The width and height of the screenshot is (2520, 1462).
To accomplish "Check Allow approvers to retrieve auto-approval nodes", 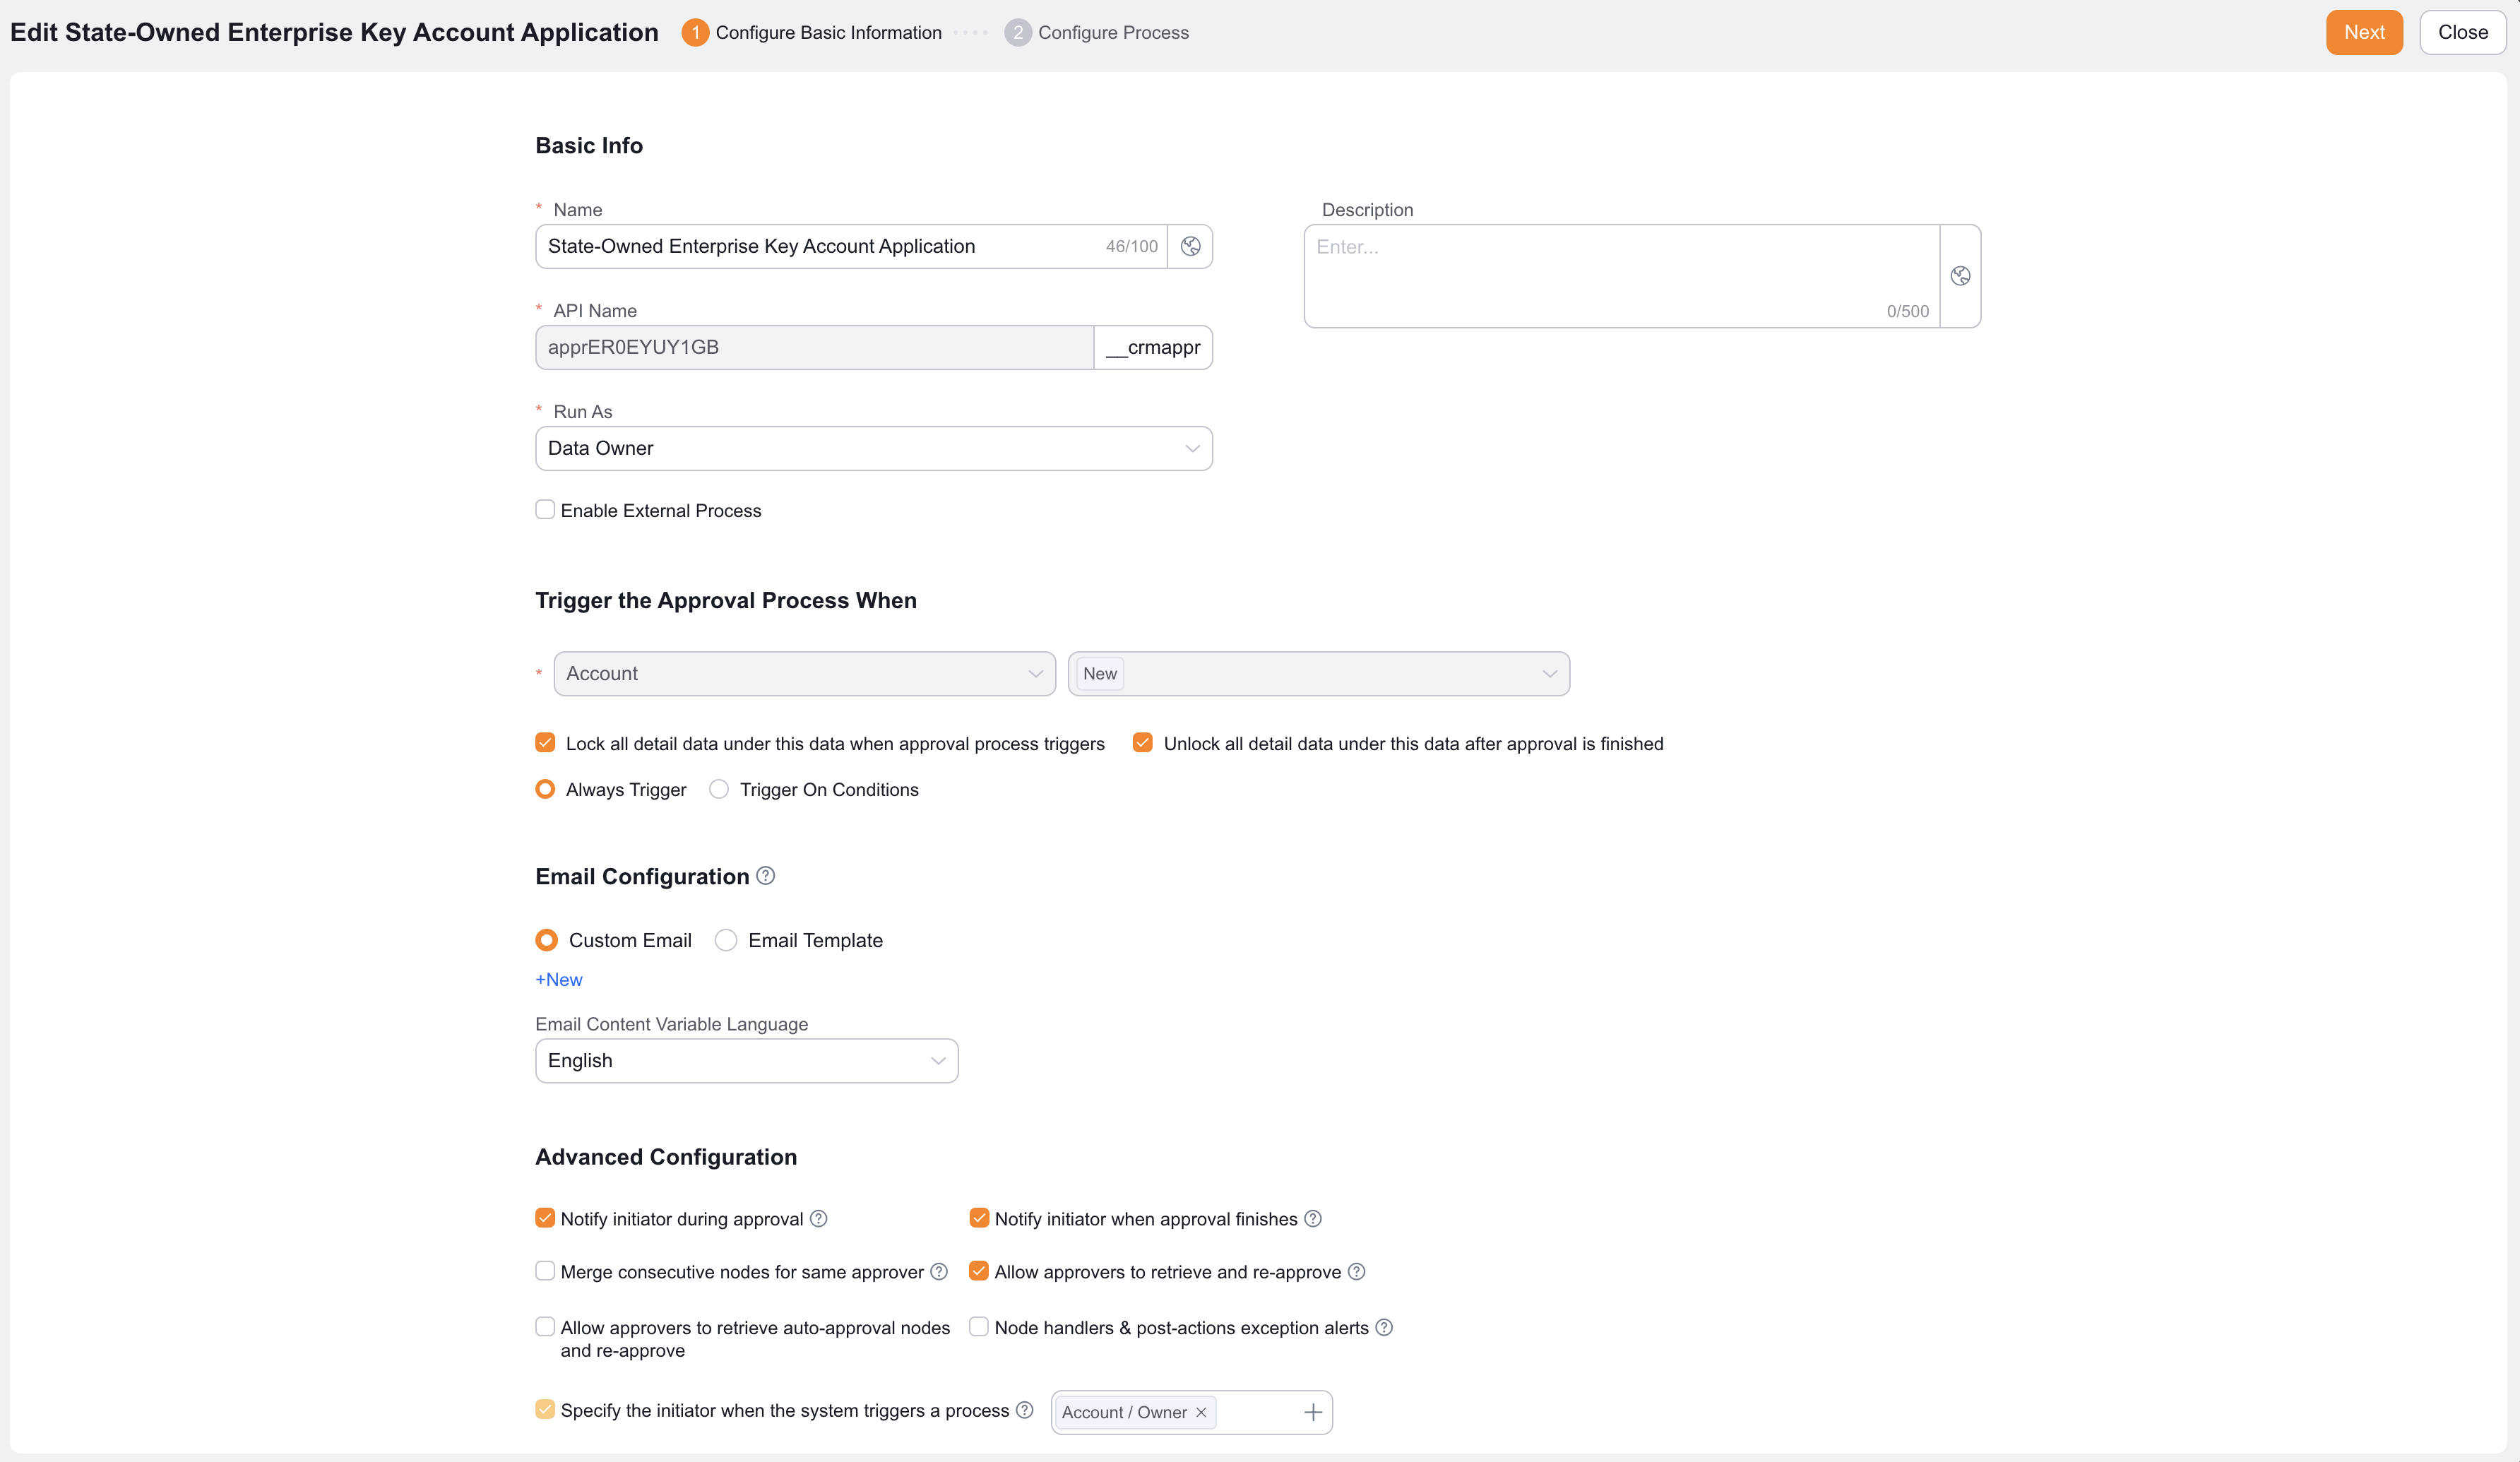I will point(545,1327).
